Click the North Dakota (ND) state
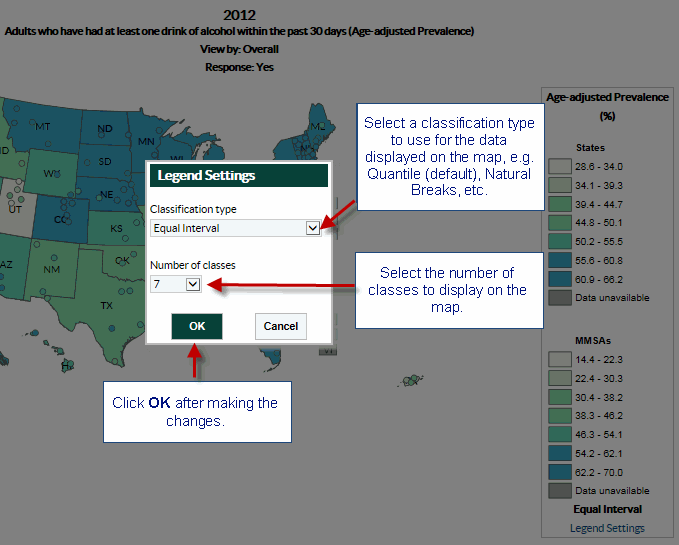This screenshot has height=545, width=679. coord(104,129)
